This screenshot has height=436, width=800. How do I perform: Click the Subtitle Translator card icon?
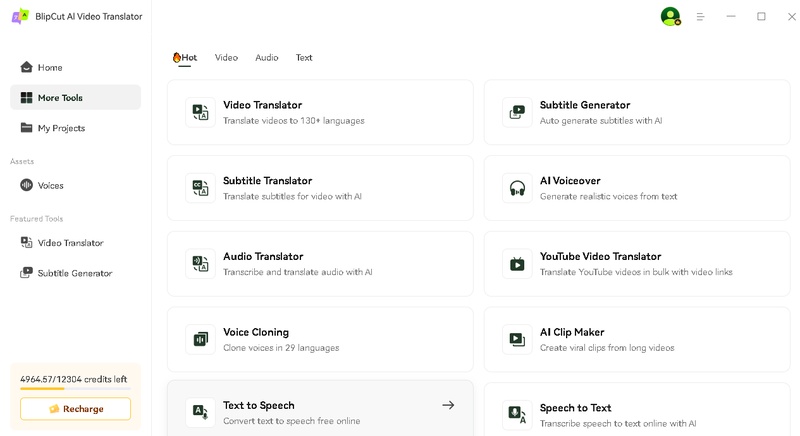coord(201,188)
